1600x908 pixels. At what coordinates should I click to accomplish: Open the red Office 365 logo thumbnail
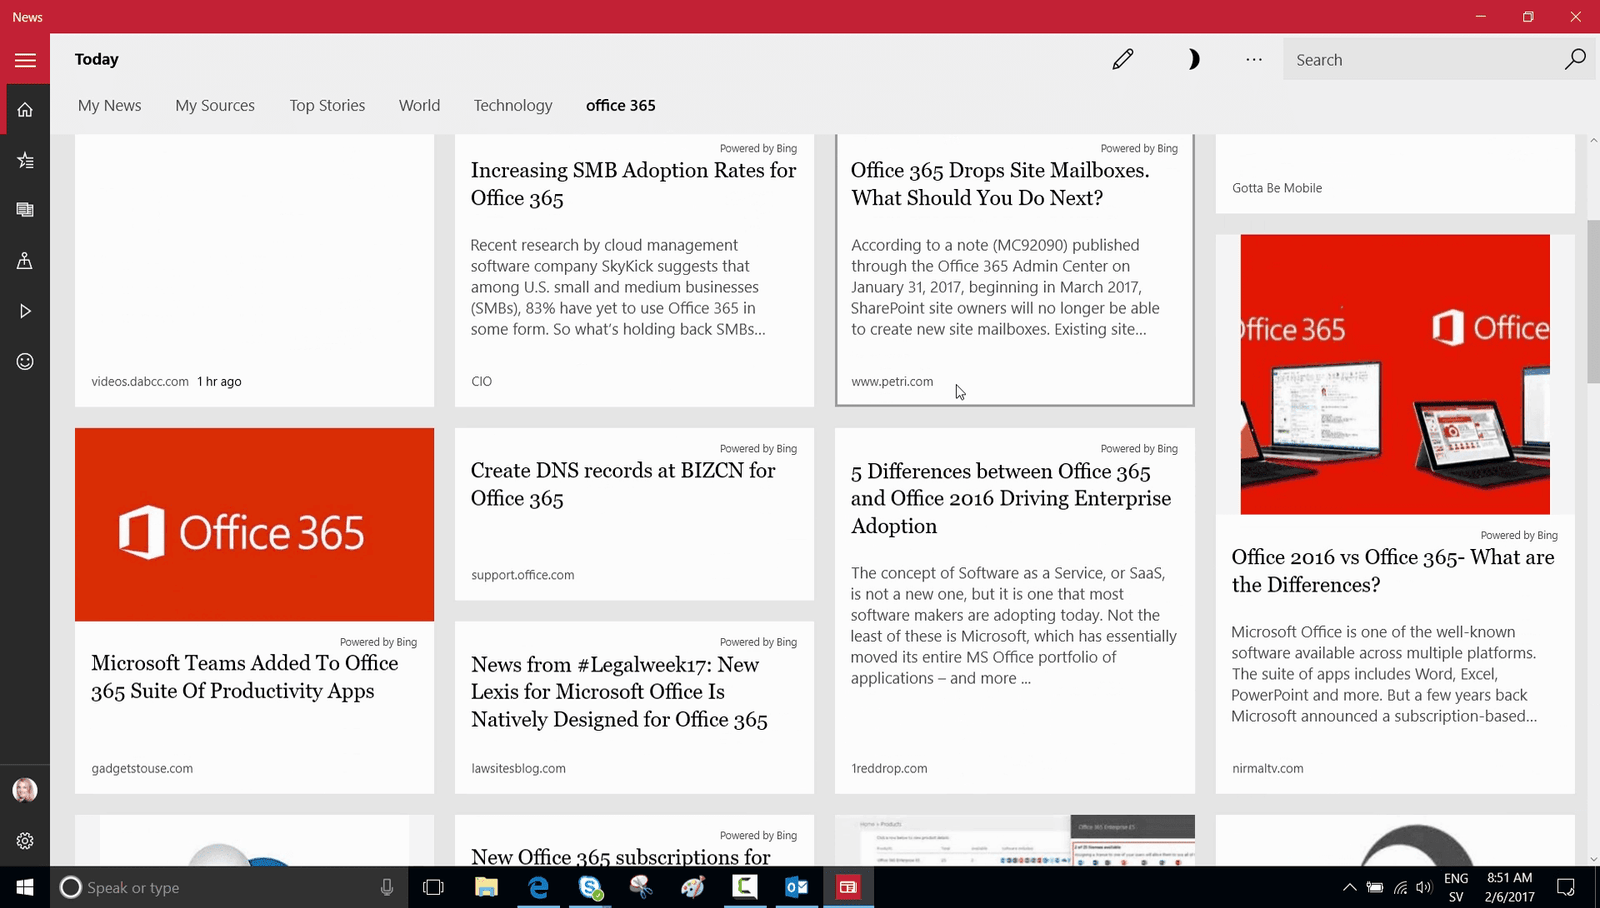coord(254,525)
